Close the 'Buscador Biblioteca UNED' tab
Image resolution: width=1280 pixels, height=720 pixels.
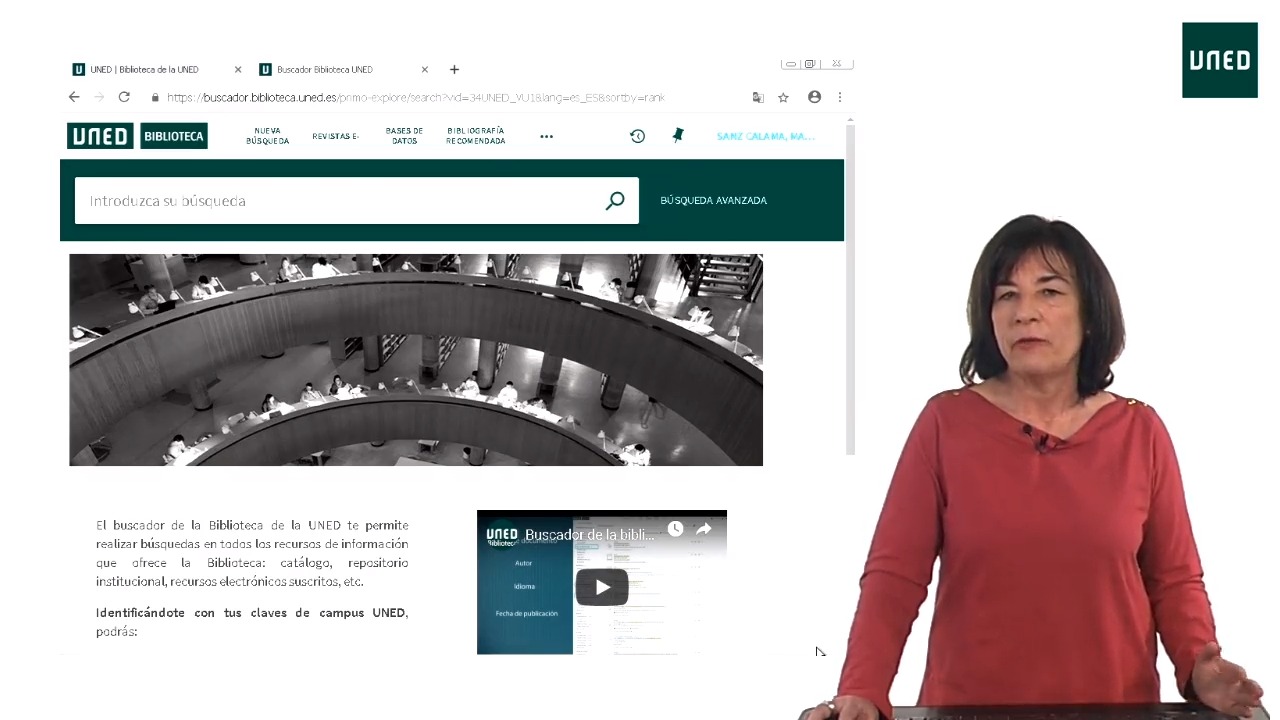point(425,70)
